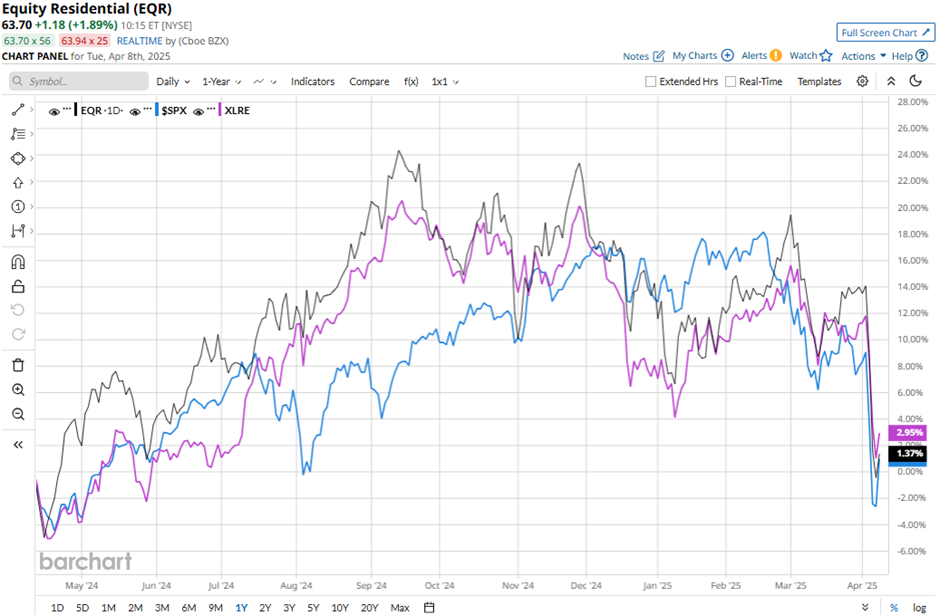Image resolution: width=940 pixels, height=615 pixels.
Task: Switch to dark mode moon icon
Action: (915, 81)
